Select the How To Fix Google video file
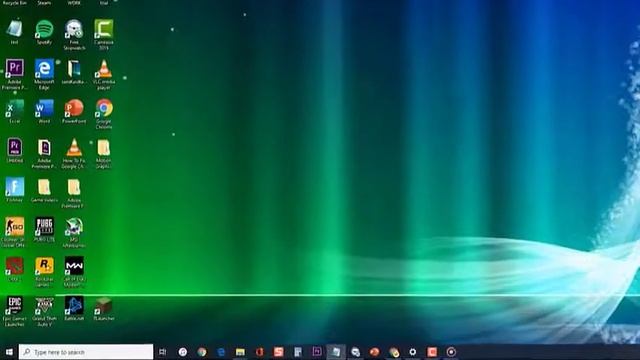Image resolution: width=640 pixels, height=360 pixels. tap(74, 153)
